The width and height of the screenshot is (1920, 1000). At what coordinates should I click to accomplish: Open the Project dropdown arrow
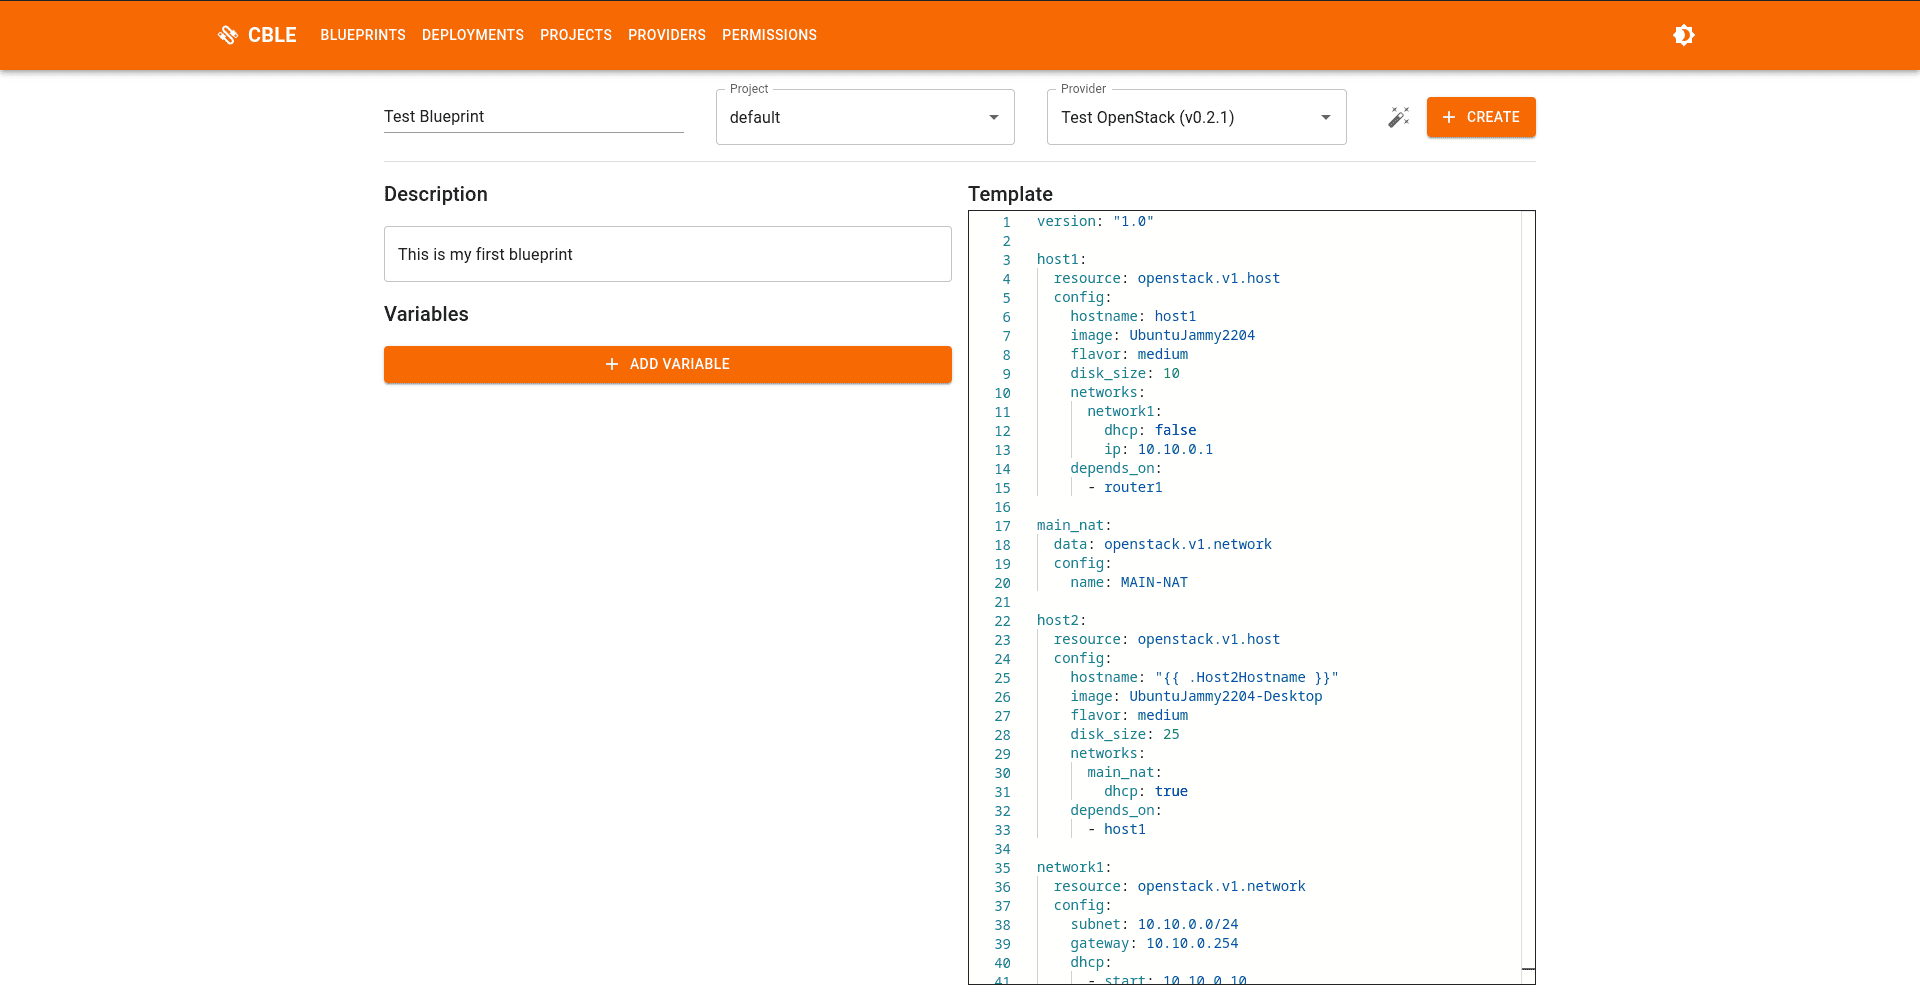(x=993, y=117)
